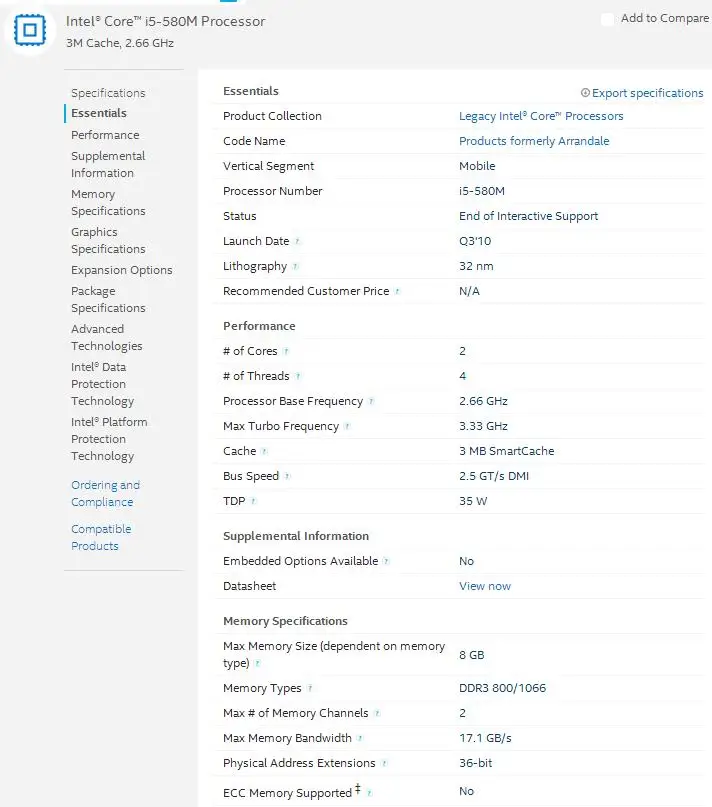Image resolution: width=712 pixels, height=807 pixels.
Task: Click Cache info icon
Action: tap(264, 451)
